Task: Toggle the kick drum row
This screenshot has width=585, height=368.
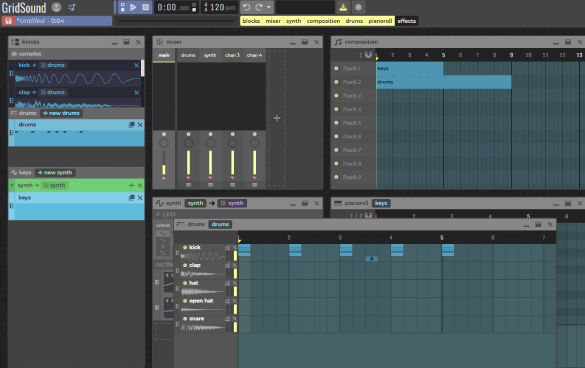Action: tap(185, 247)
